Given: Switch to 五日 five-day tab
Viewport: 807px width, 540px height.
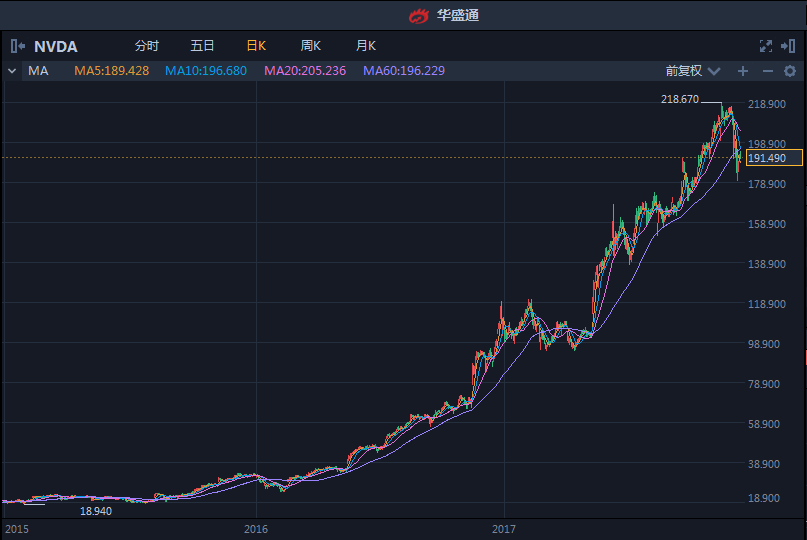Looking at the screenshot, I should [x=202, y=46].
